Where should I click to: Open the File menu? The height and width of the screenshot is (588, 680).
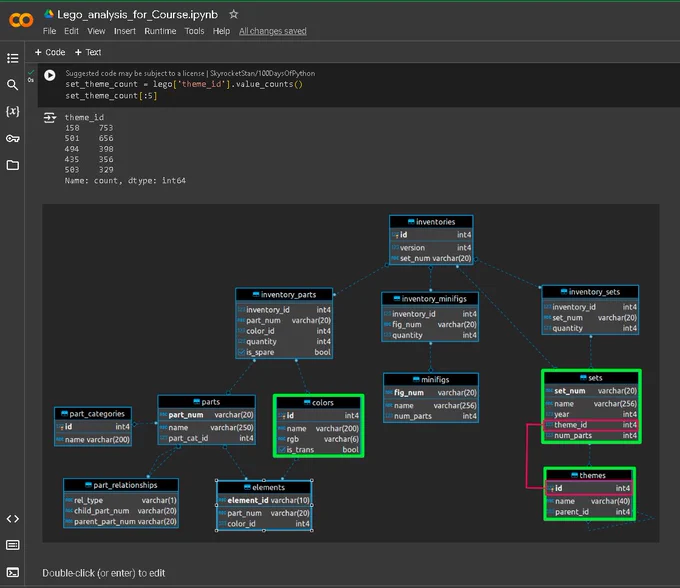tap(49, 31)
